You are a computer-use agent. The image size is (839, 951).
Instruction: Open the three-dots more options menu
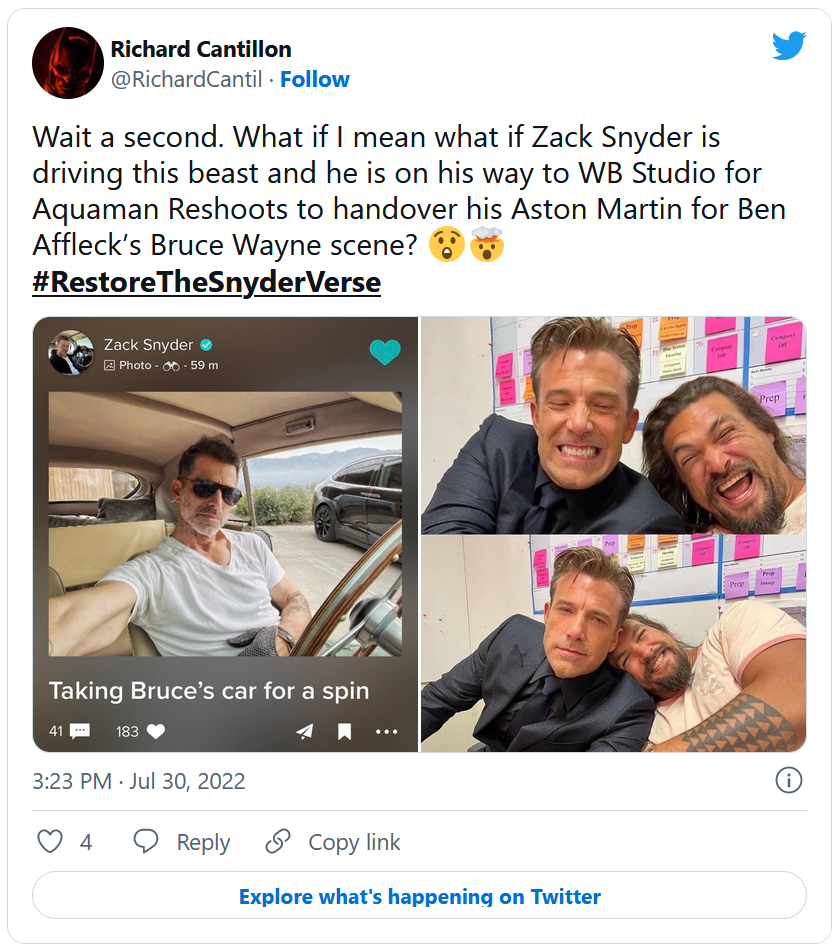(386, 732)
